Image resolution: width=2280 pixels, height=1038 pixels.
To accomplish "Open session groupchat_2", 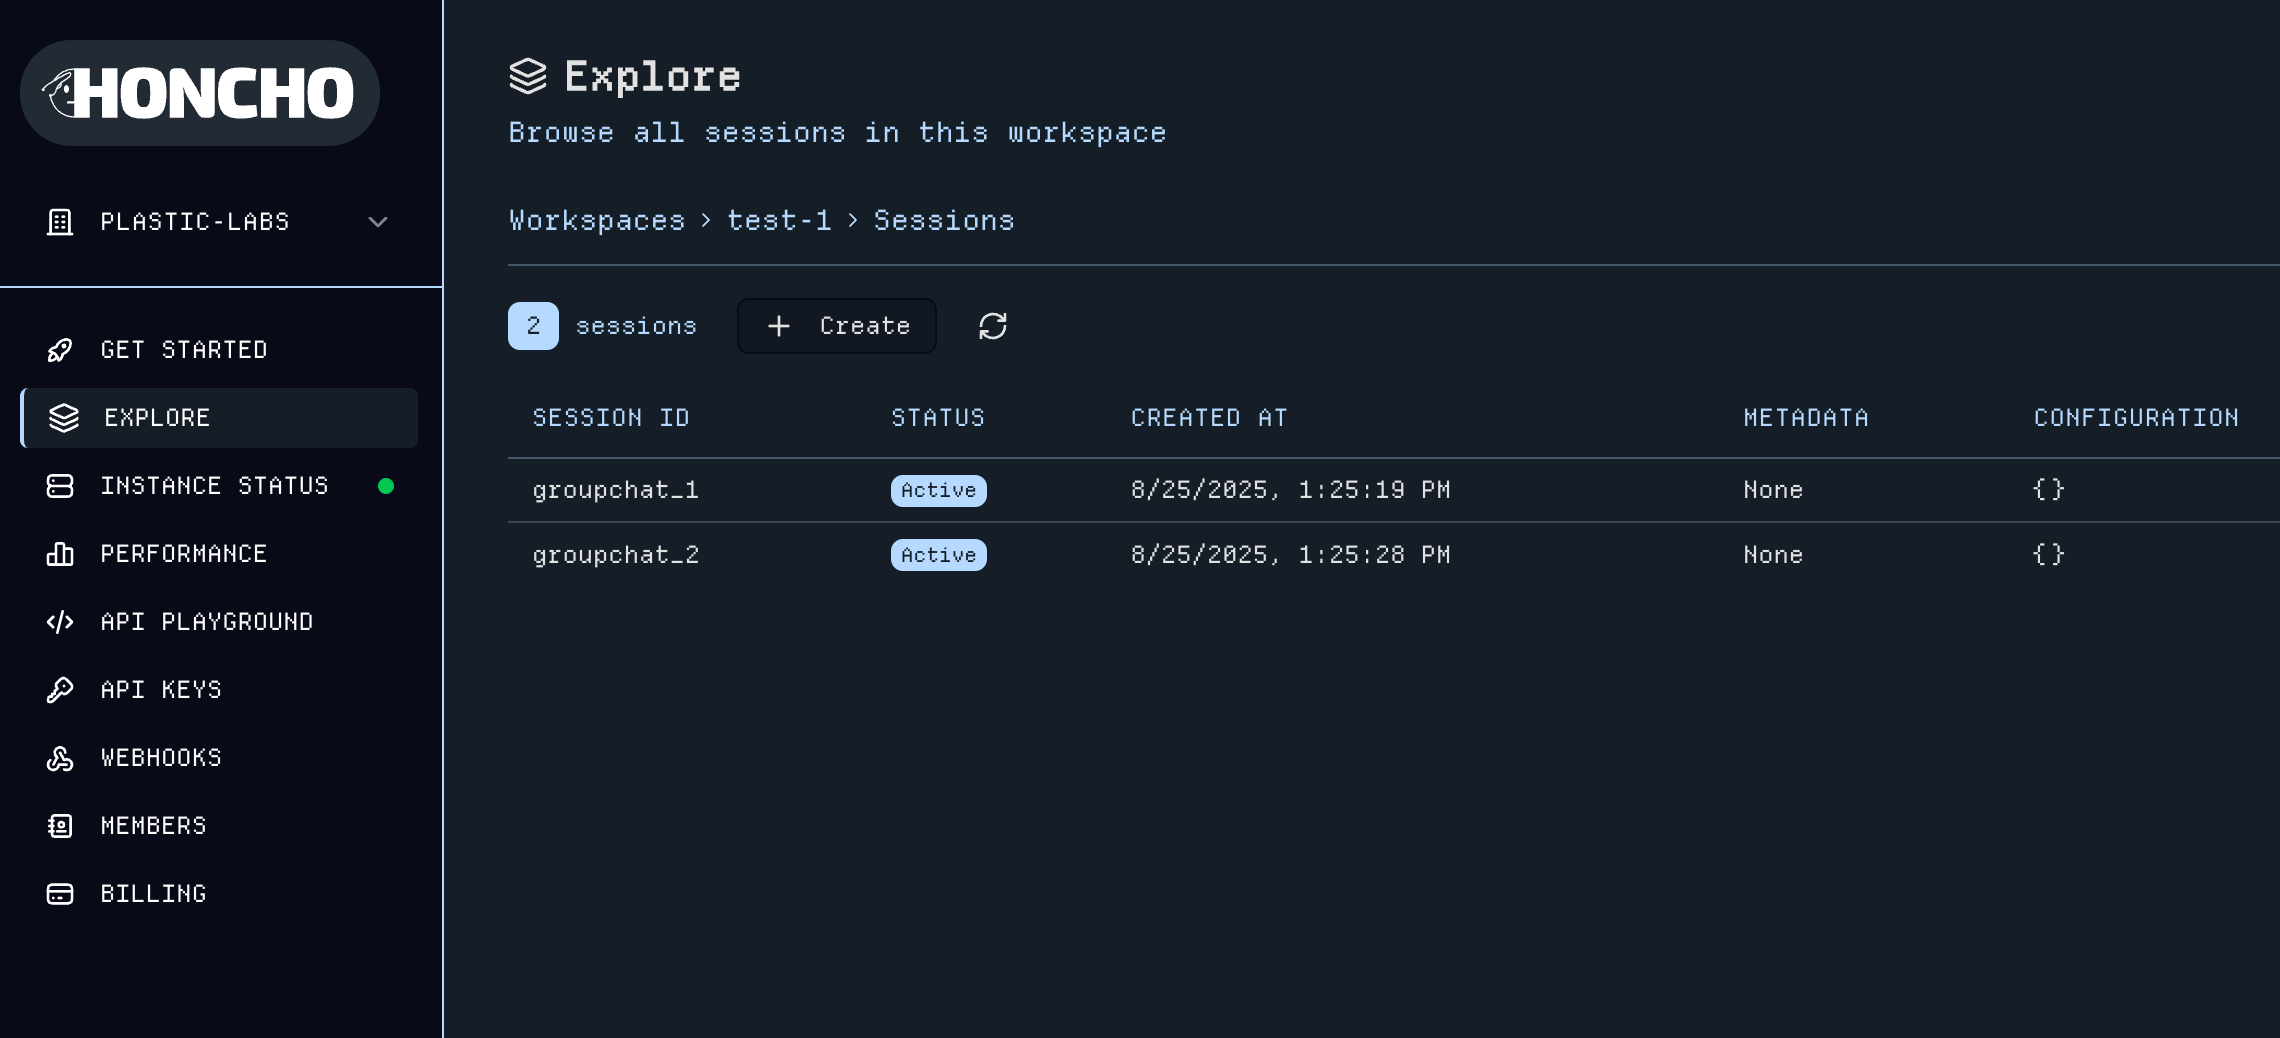I will click(x=615, y=555).
